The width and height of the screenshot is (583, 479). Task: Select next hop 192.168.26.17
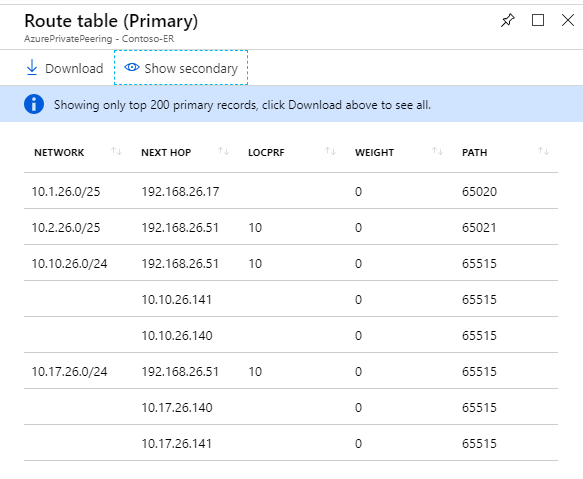[180, 192]
